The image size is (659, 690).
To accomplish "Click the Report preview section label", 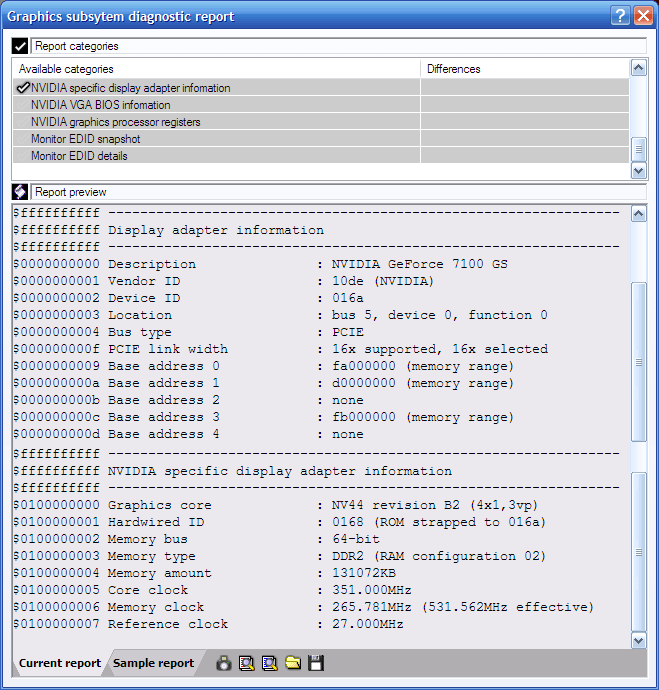I will (x=70, y=192).
